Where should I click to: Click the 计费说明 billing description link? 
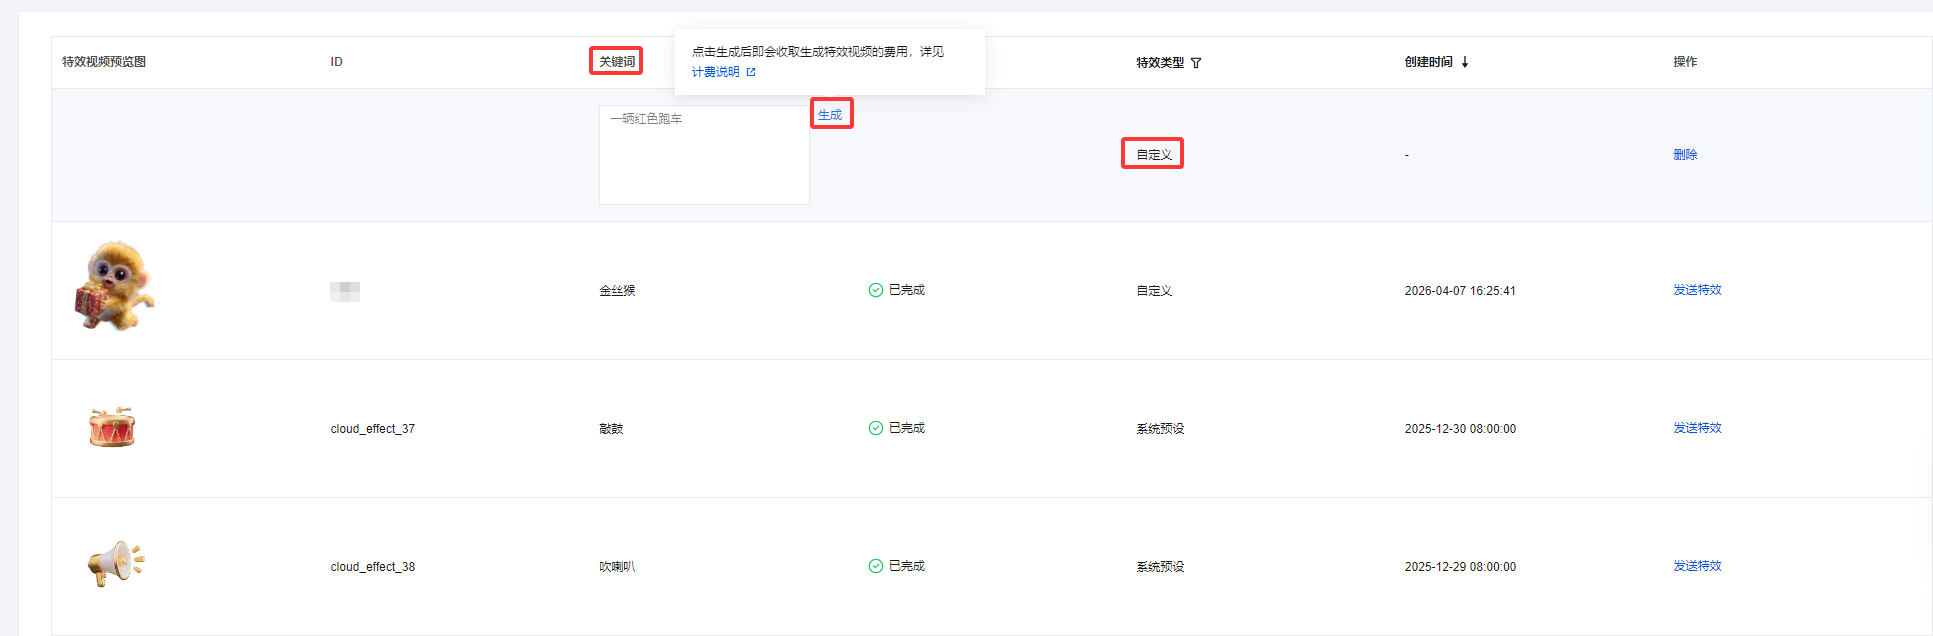716,72
